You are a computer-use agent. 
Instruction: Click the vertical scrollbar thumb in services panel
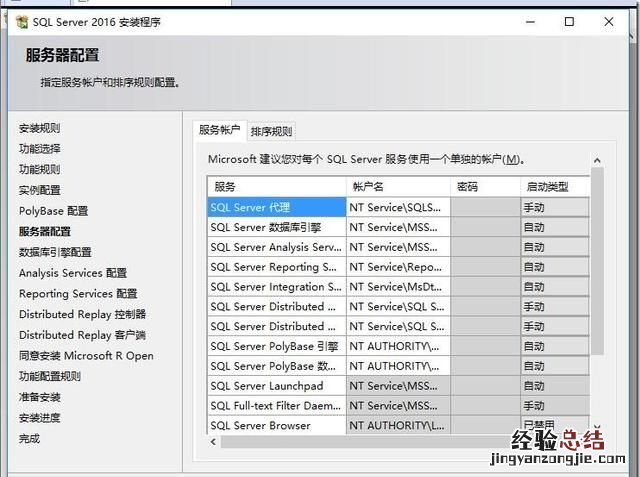(x=597, y=261)
